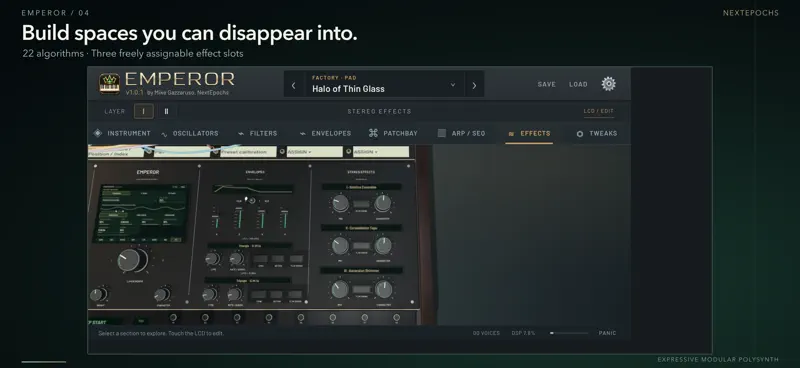Click the envelope curve display
The width and height of the screenshot is (800, 368).
tap(253, 189)
